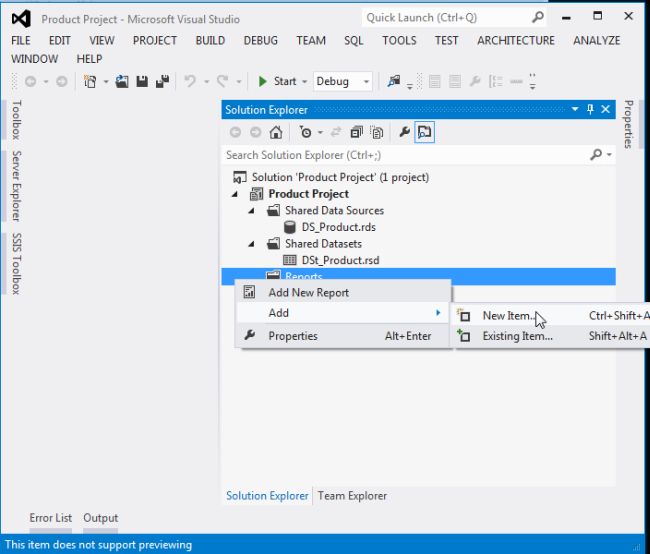
Task: Open the New Project dropdown arrow
Action: (106, 82)
